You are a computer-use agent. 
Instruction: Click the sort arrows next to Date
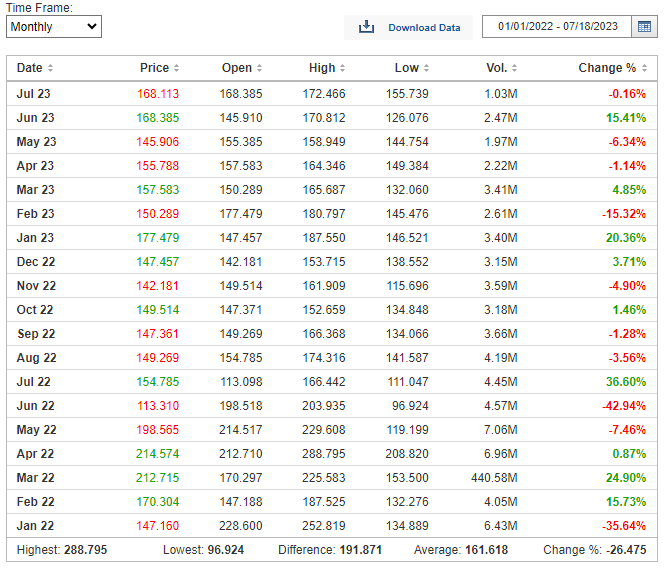tap(51, 68)
